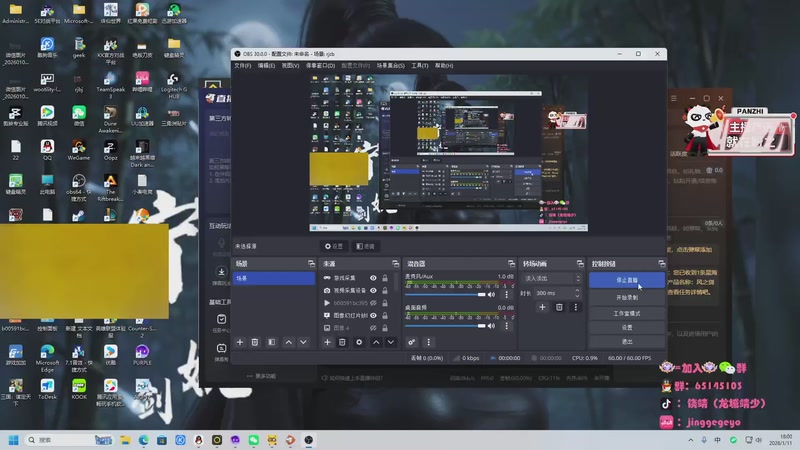Open three-dot options for 桌面音频 channel
This screenshot has width=800, height=450.
[506, 326]
